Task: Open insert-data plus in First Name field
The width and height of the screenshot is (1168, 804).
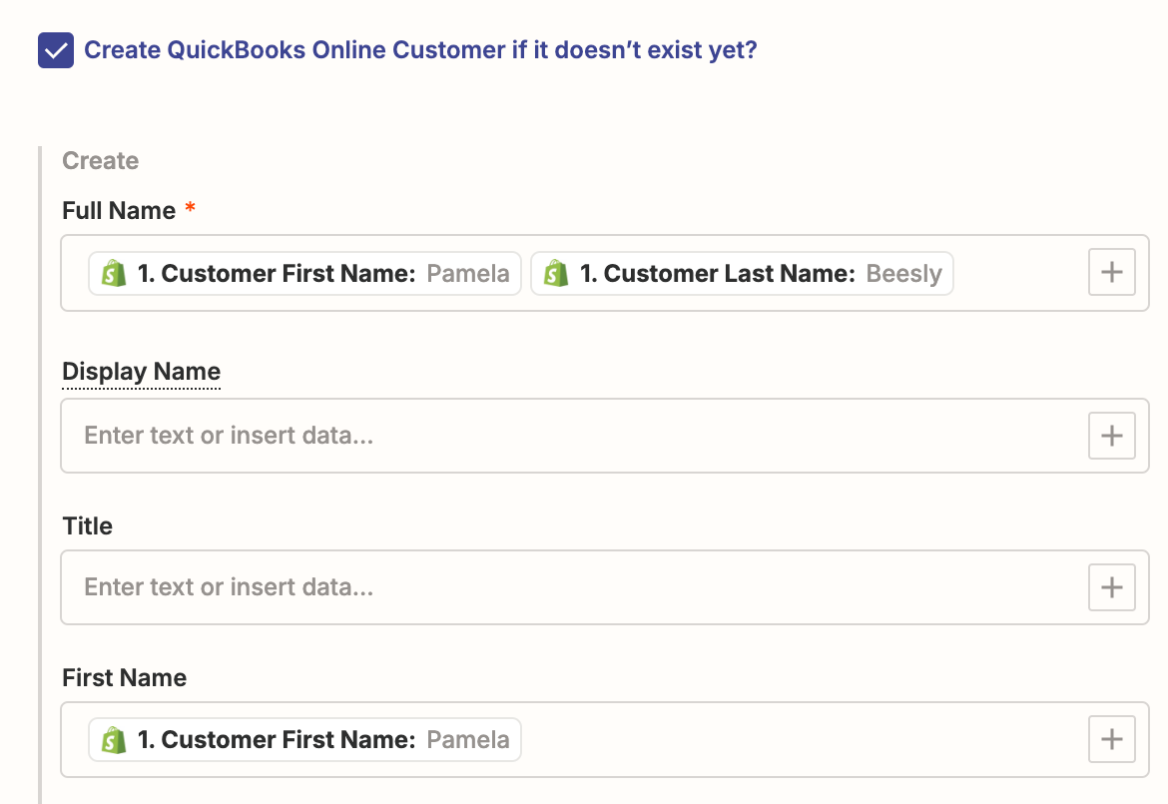Action: (1111, 739)
